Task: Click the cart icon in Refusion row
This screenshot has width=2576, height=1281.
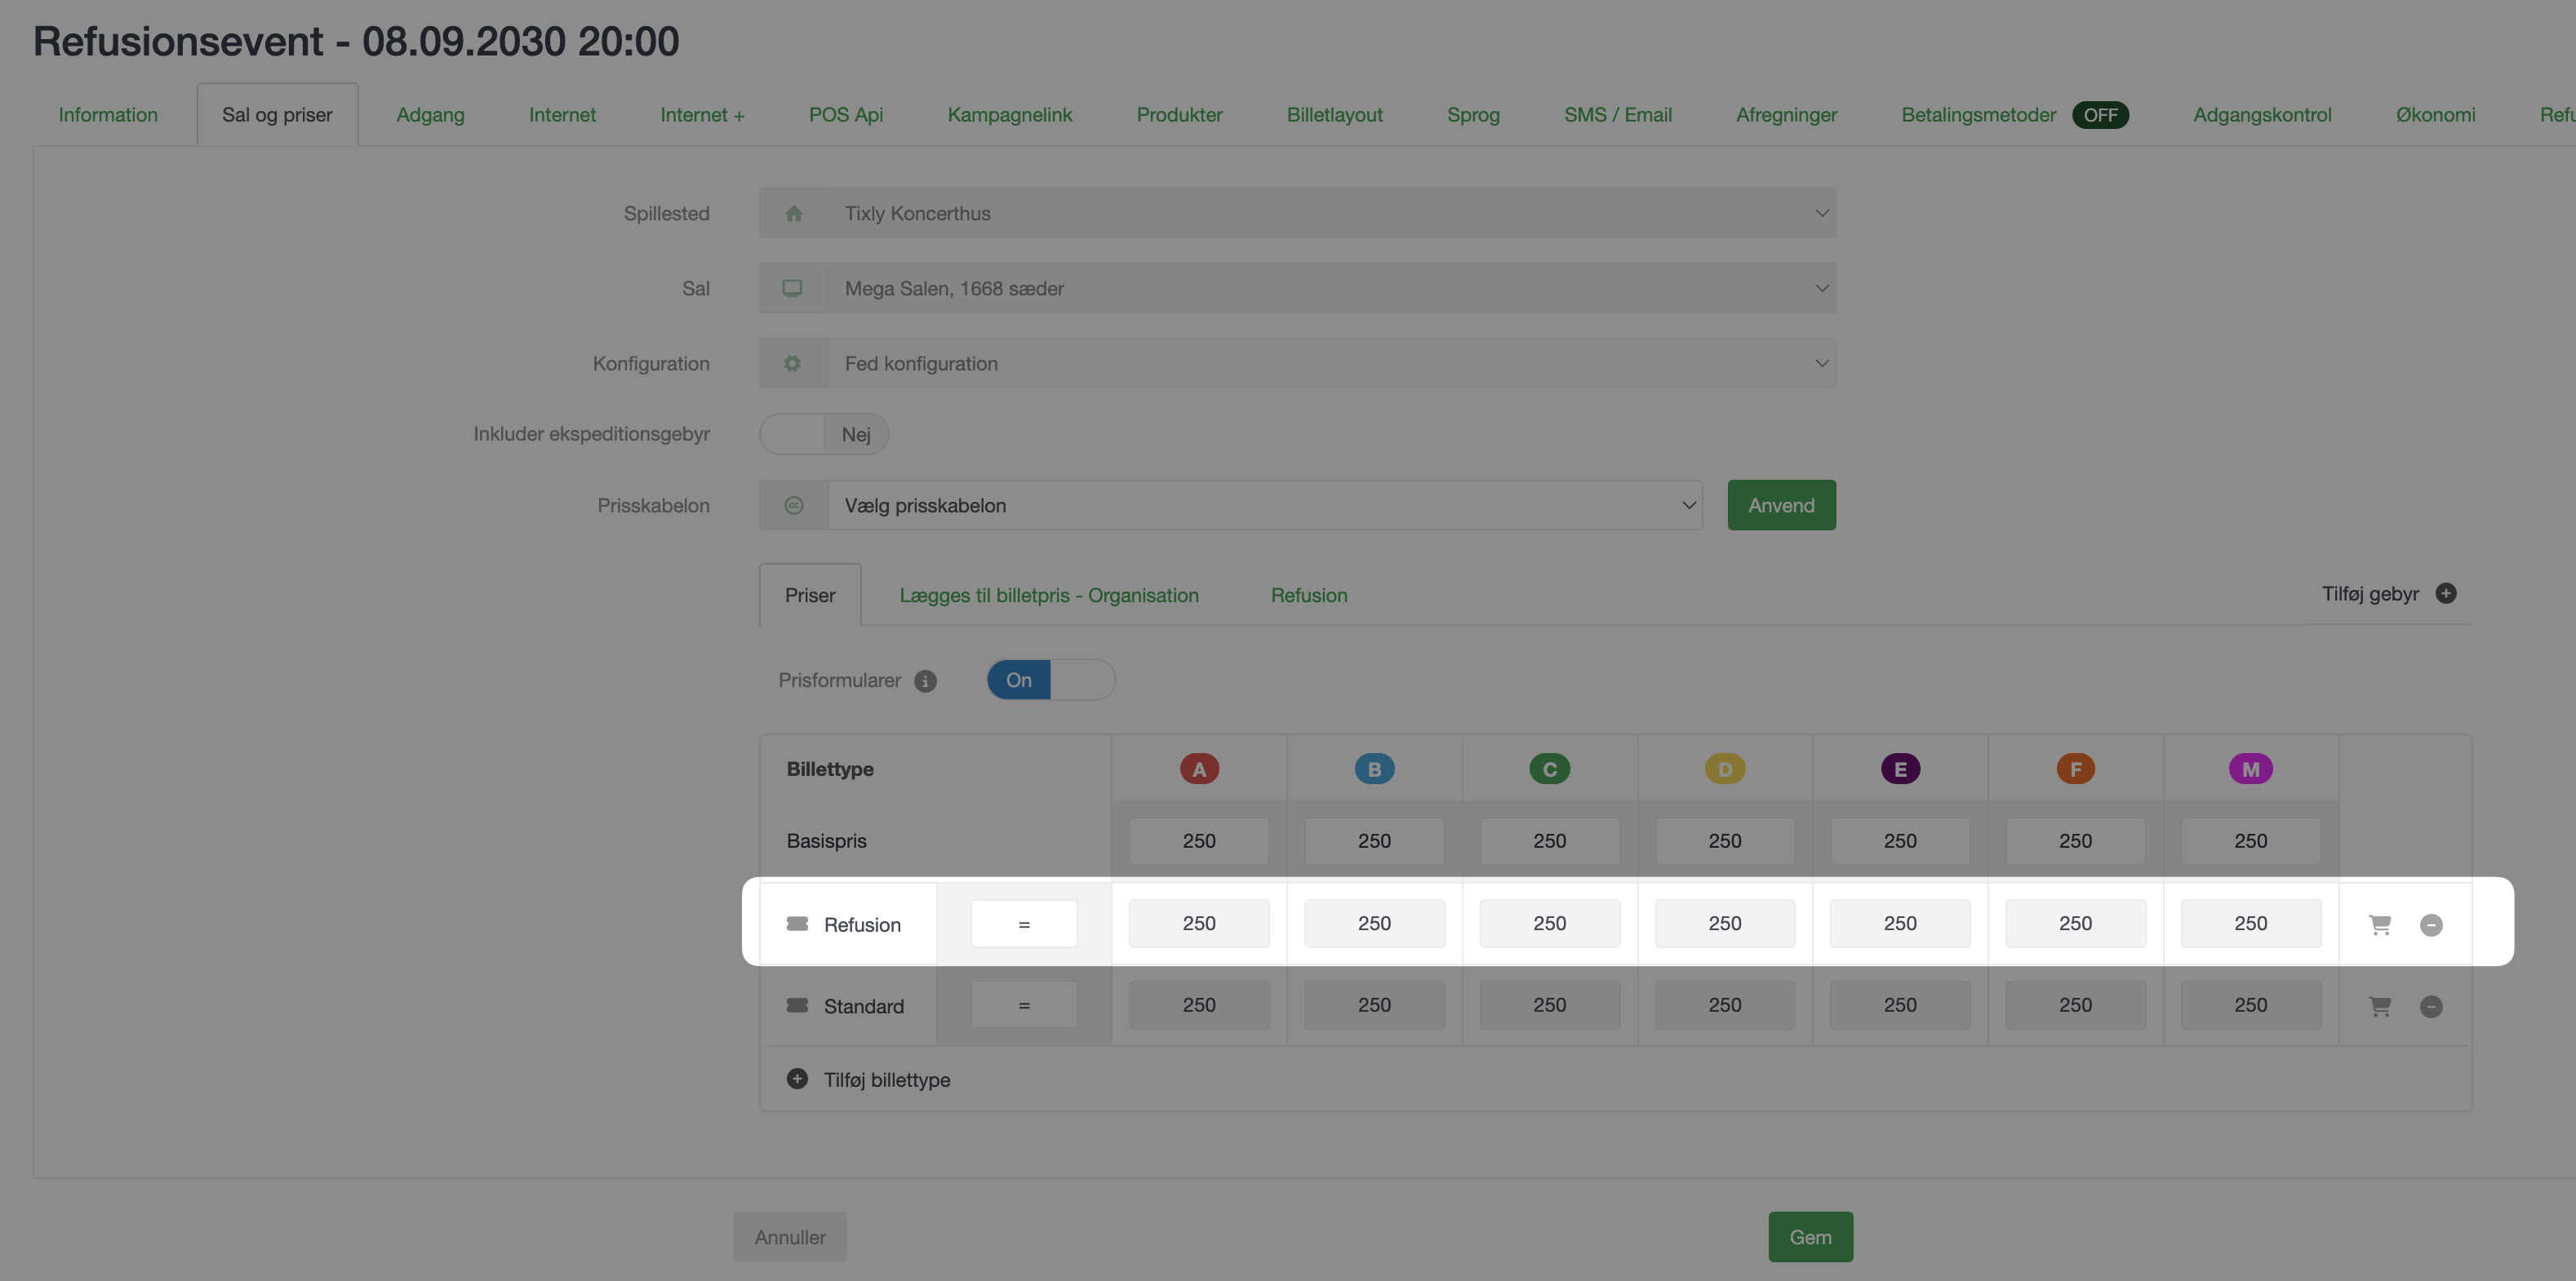Action: pyautogui.click(x=2380, y=925)
